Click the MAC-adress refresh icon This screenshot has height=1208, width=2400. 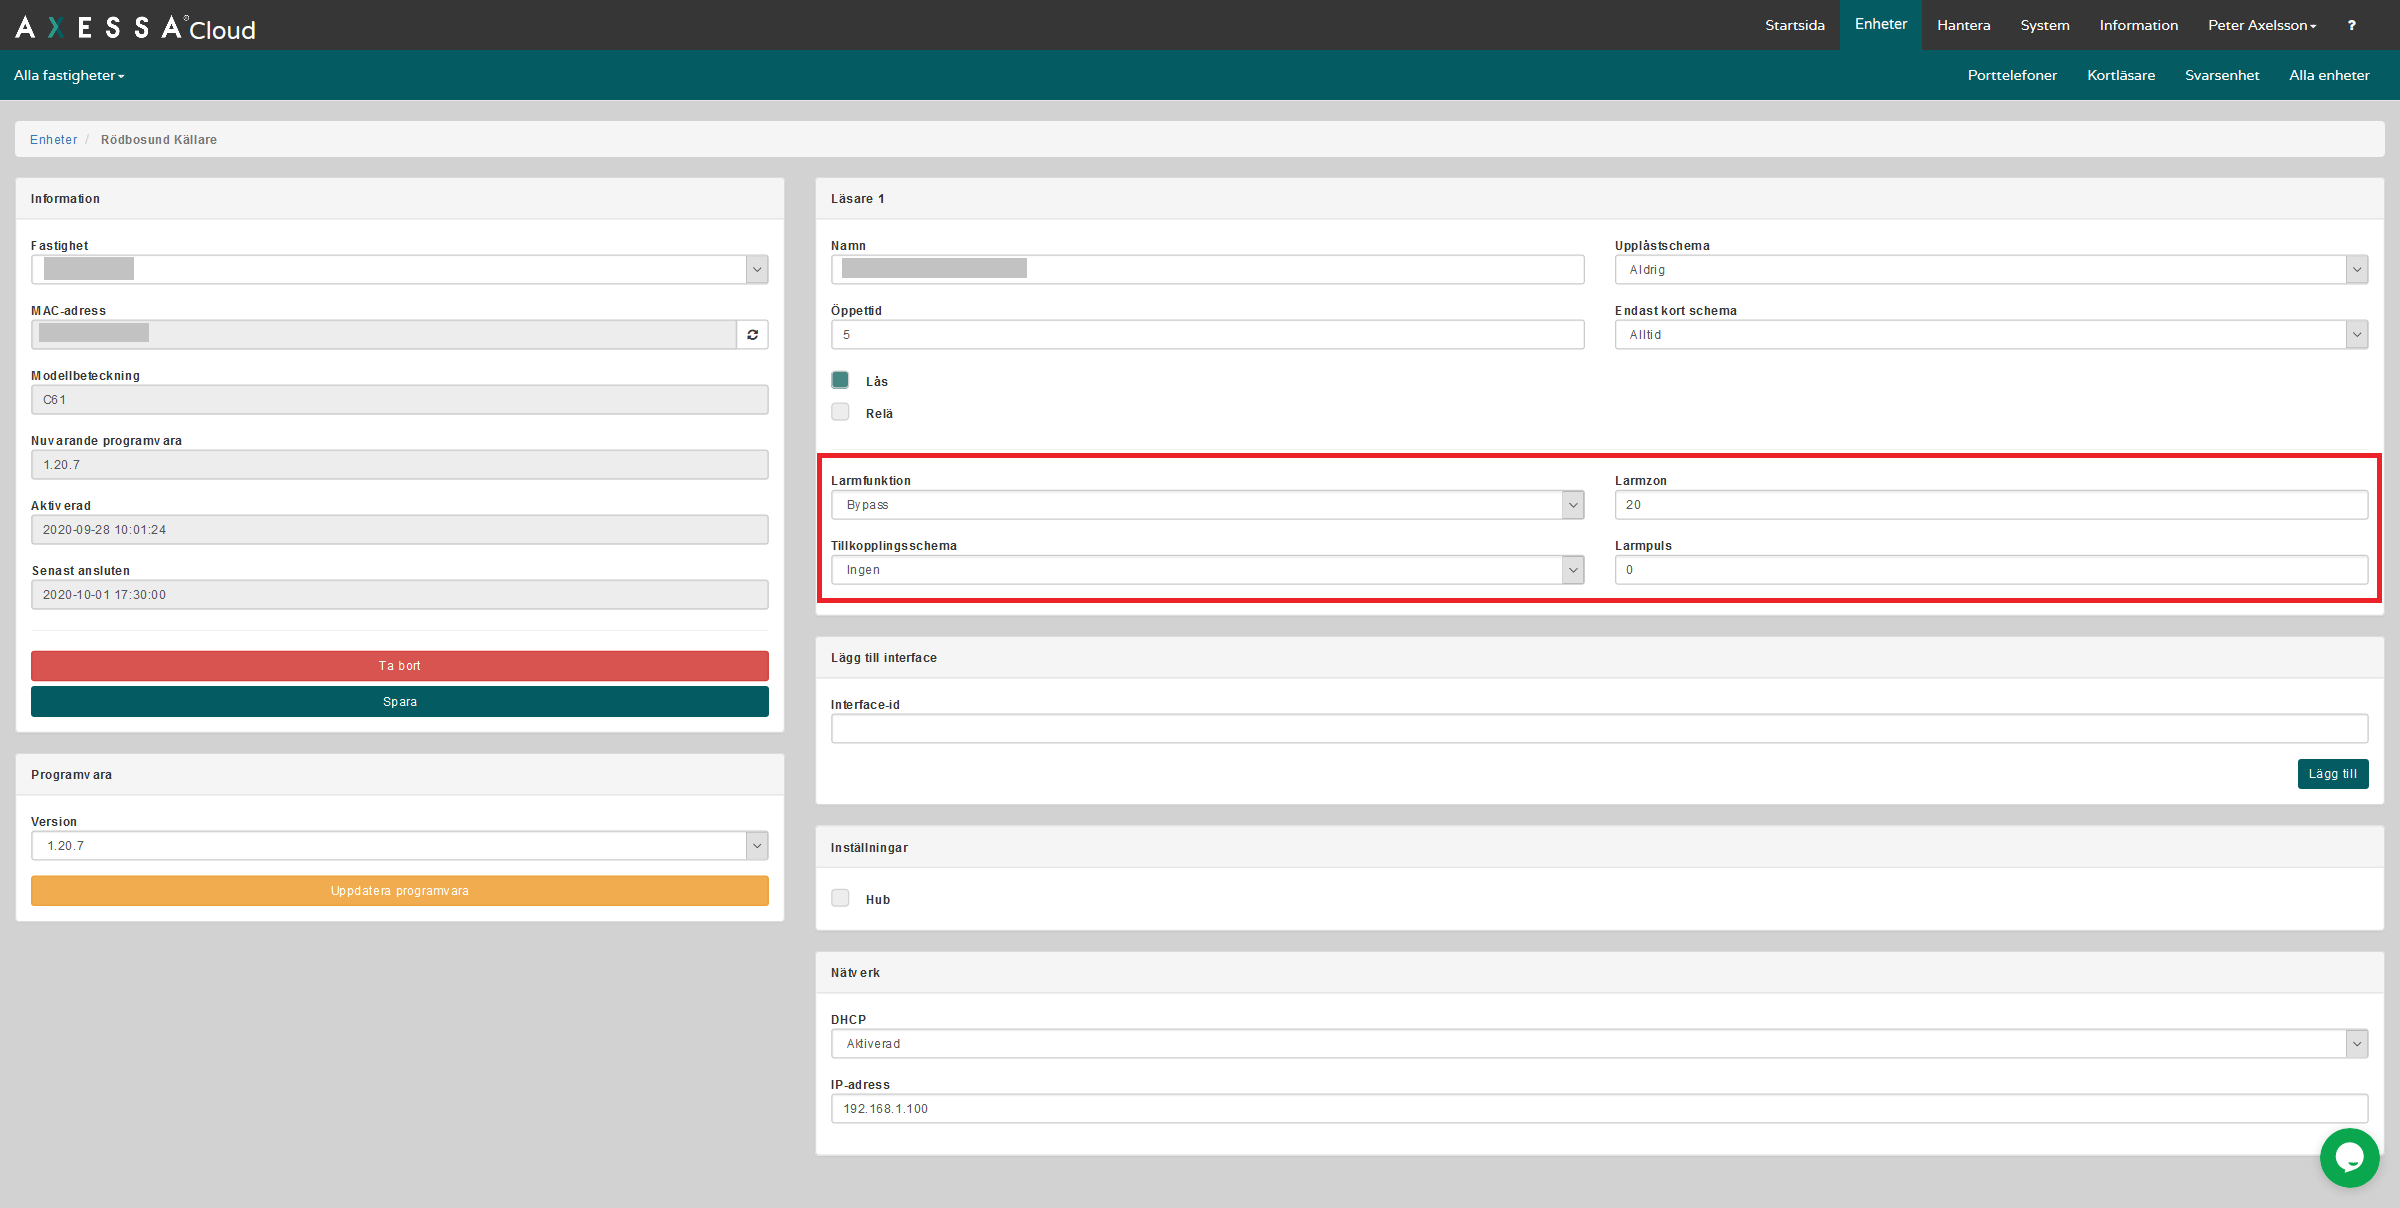click(752, 335)
